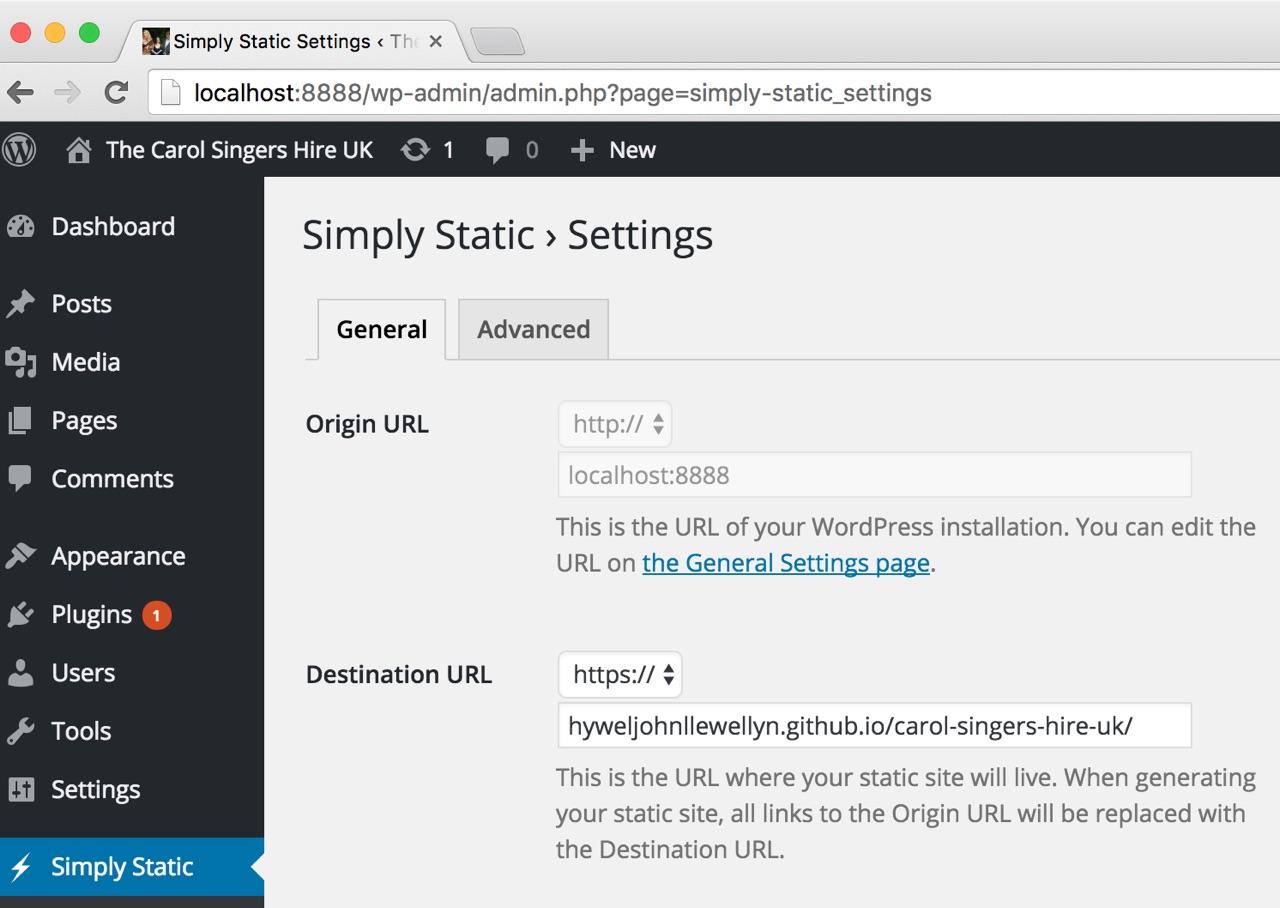Image resolution: width=1280 pixels, height=908 pixels.
Task: Click the Media icon in sidebar
Action: tap(20, 362)
